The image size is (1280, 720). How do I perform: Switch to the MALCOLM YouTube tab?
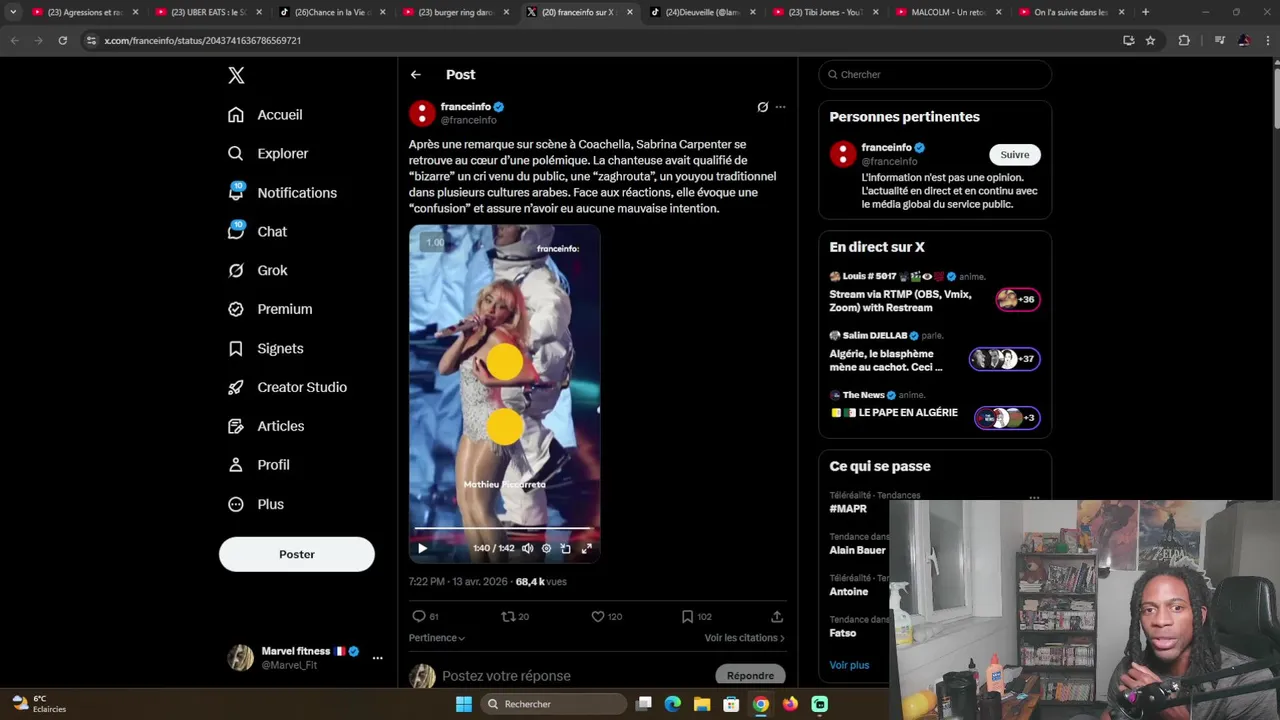point(948,12)
